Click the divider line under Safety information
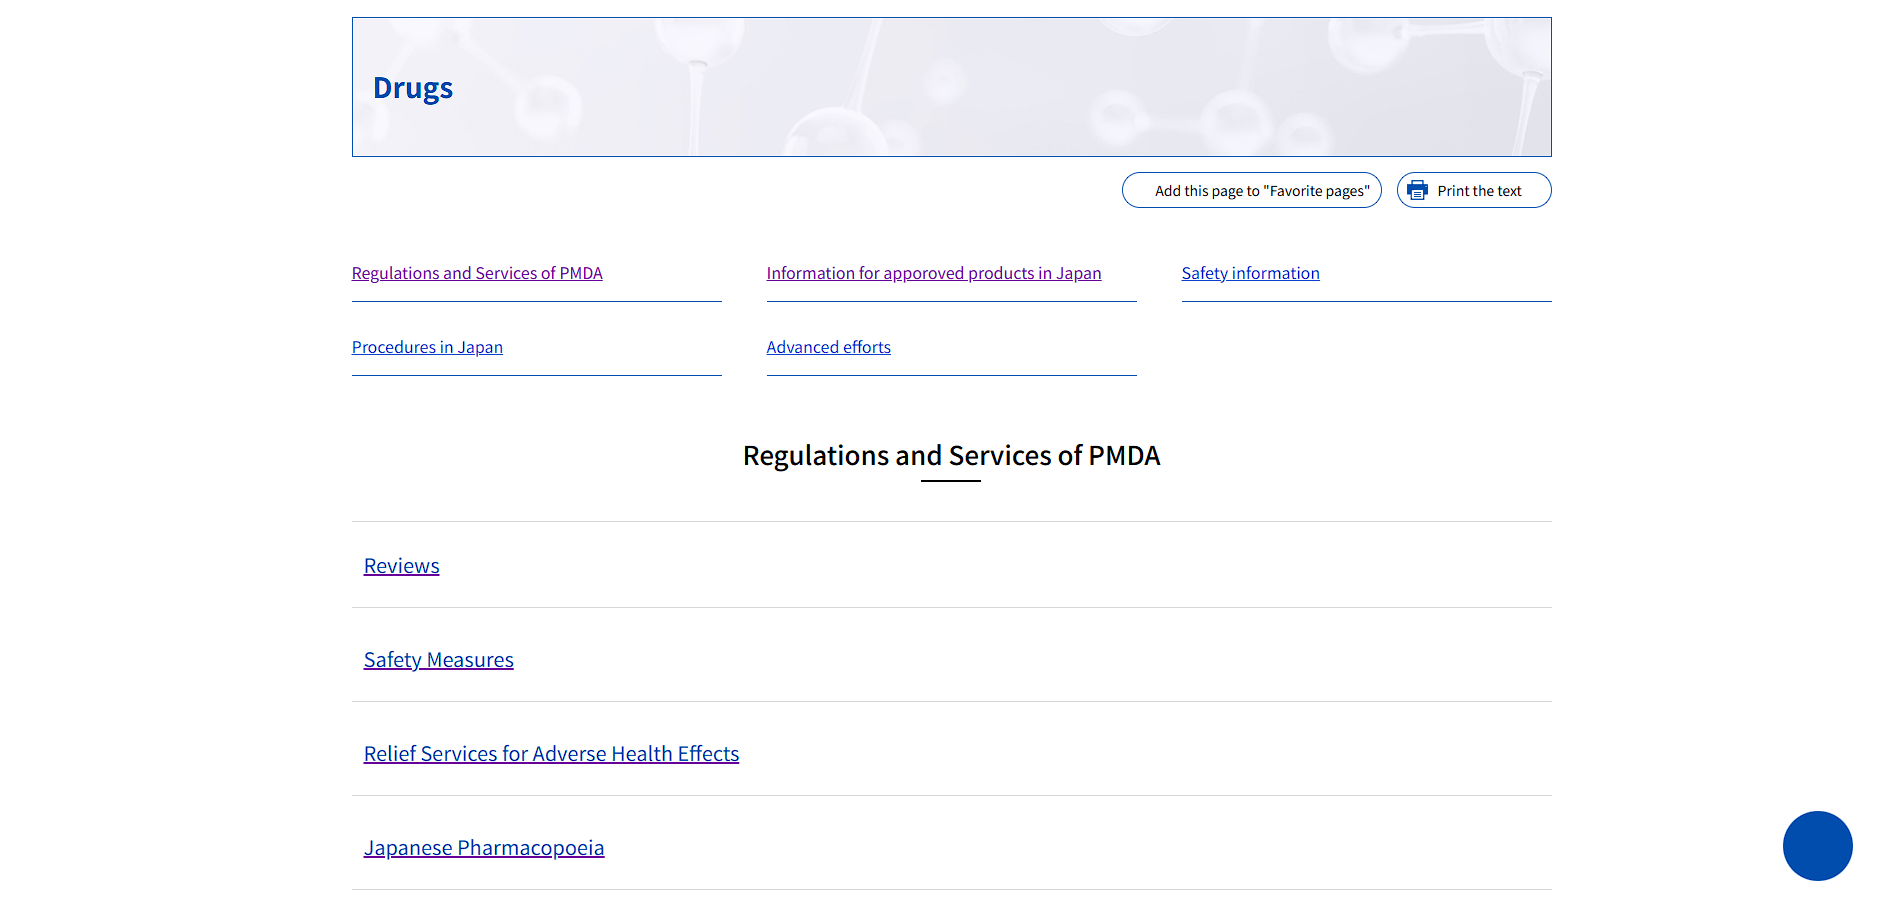The image size is (1899, 911). click(x=1366, y=301)
